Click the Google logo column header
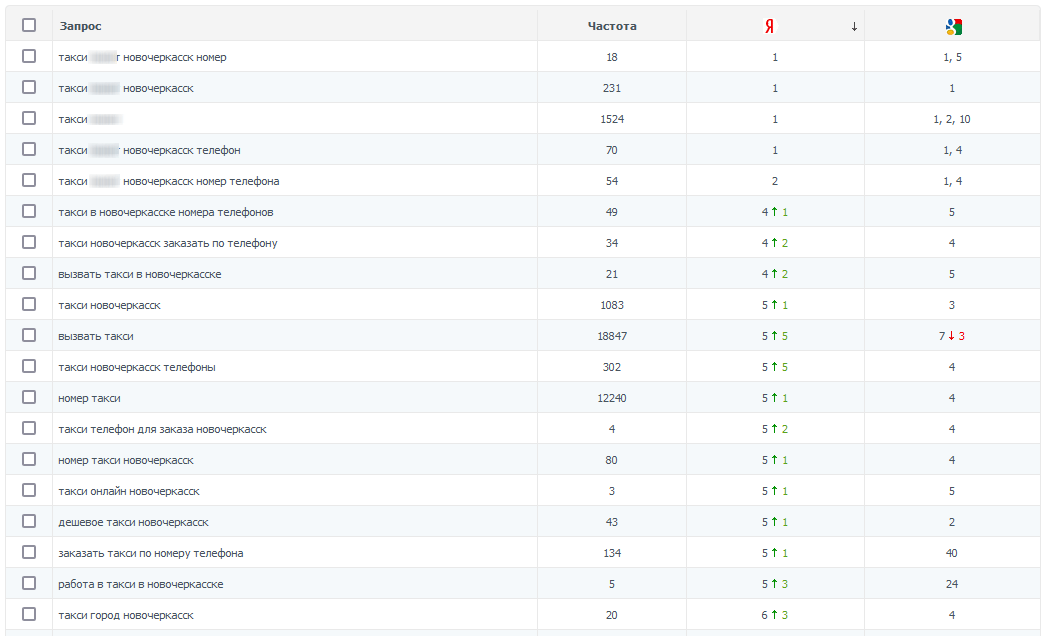This screenshot has width=1046, height=636. tap(953, 27)
